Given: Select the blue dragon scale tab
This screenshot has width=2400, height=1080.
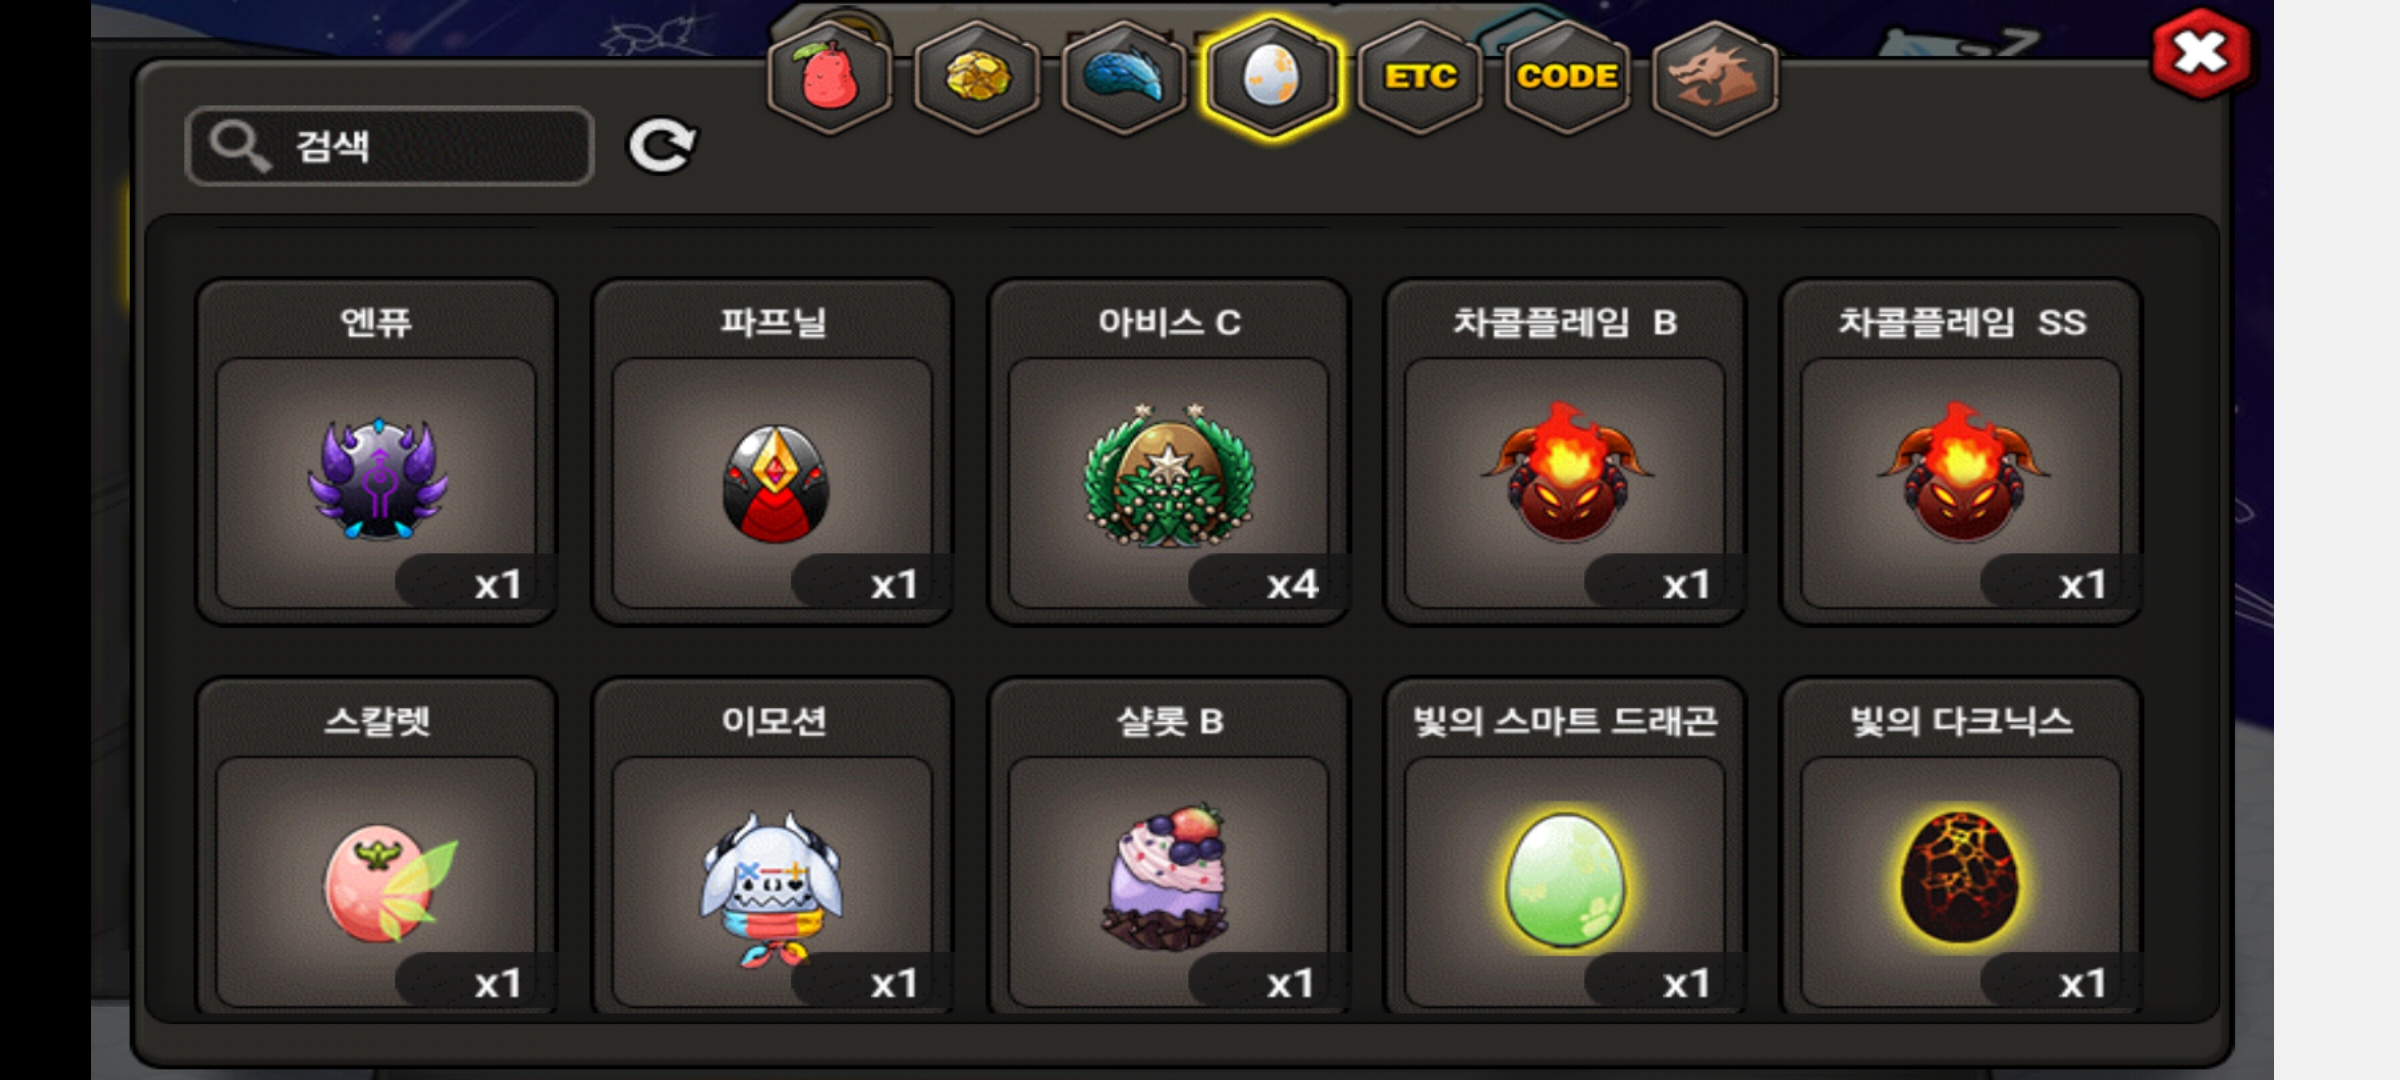Looking at the screenshot, I should 1124,77.
